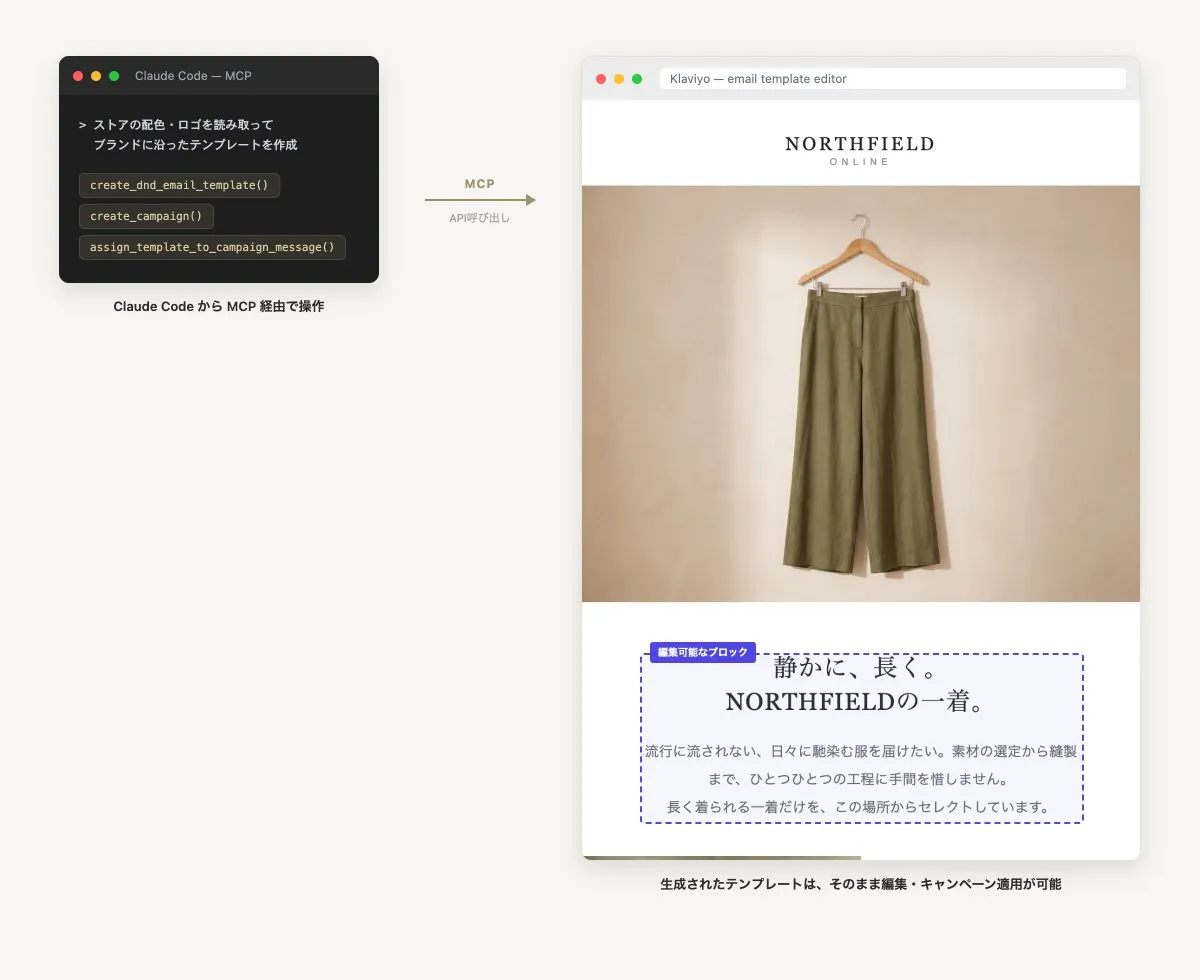
Task: Click assign_template_to_campaign_message() chip
Action: tap(212, 247)
